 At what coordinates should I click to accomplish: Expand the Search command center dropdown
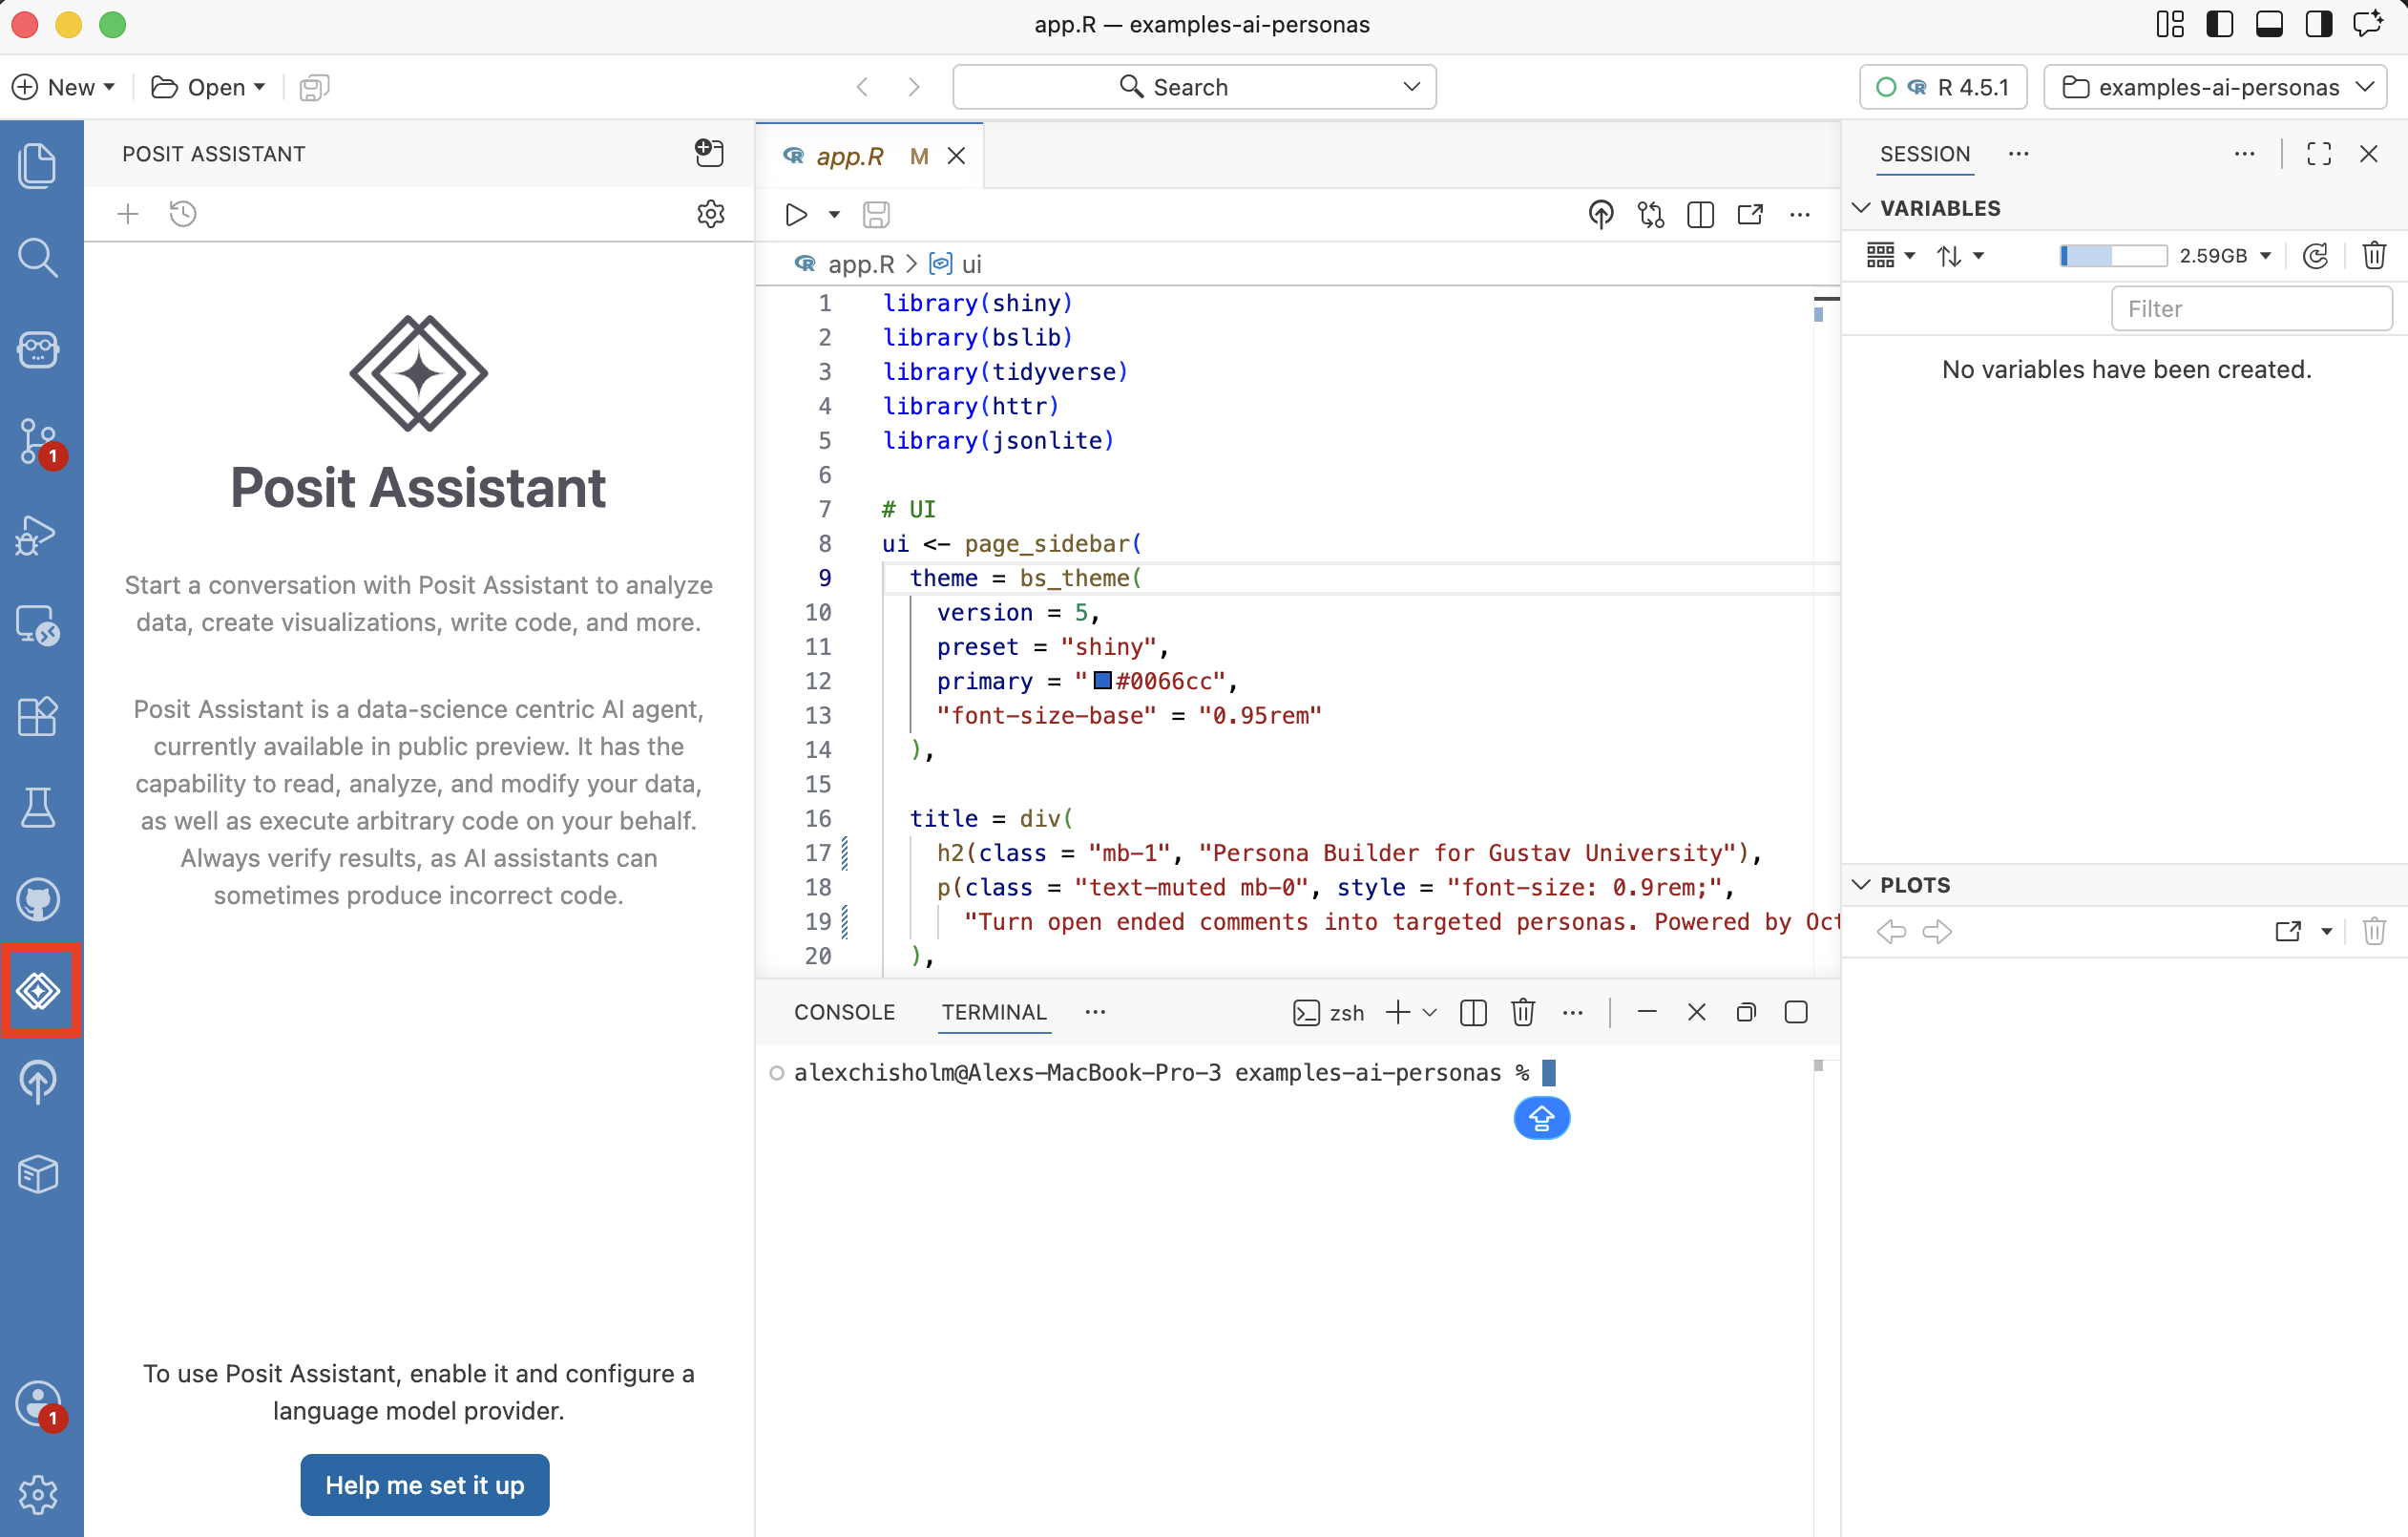(1412, 87)
